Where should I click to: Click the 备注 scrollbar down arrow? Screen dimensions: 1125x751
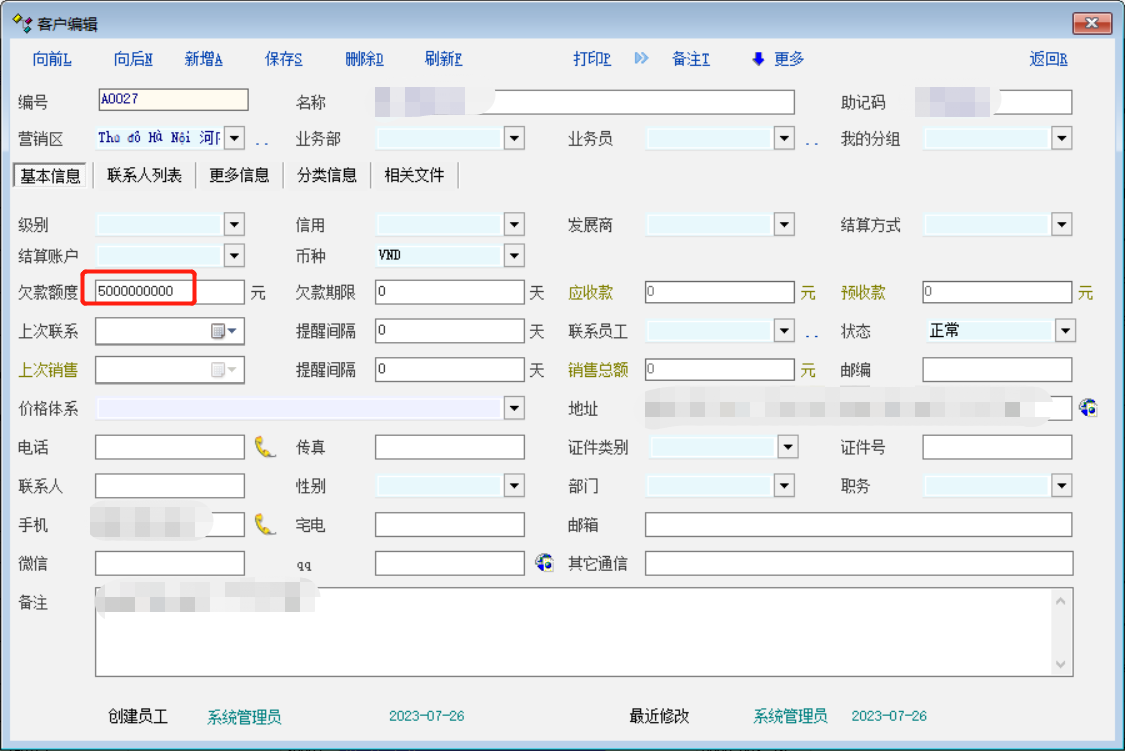[x=1061, y=665]
